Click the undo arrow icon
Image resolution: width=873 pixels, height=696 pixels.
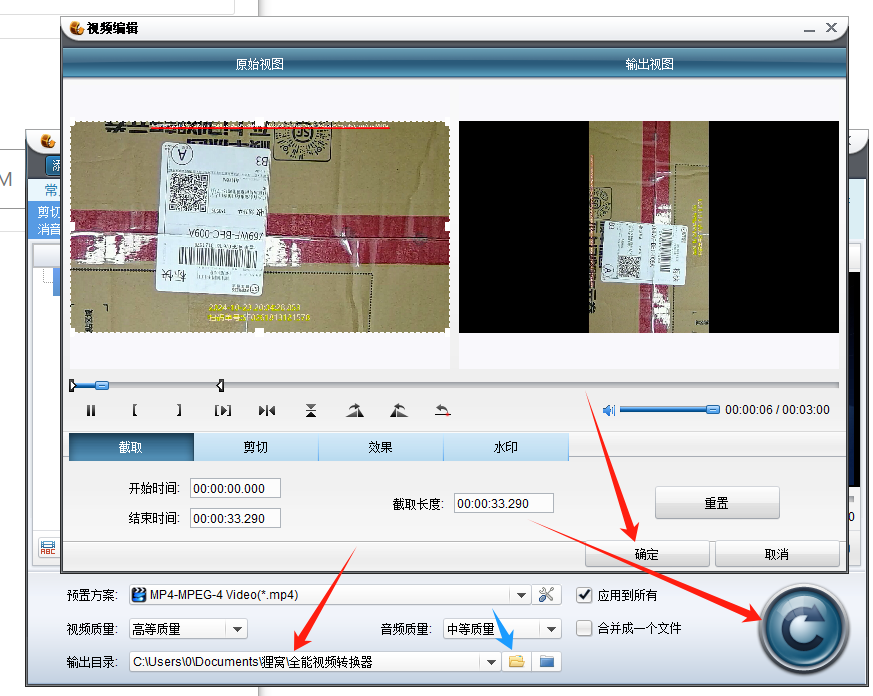(x=443, y=411)
